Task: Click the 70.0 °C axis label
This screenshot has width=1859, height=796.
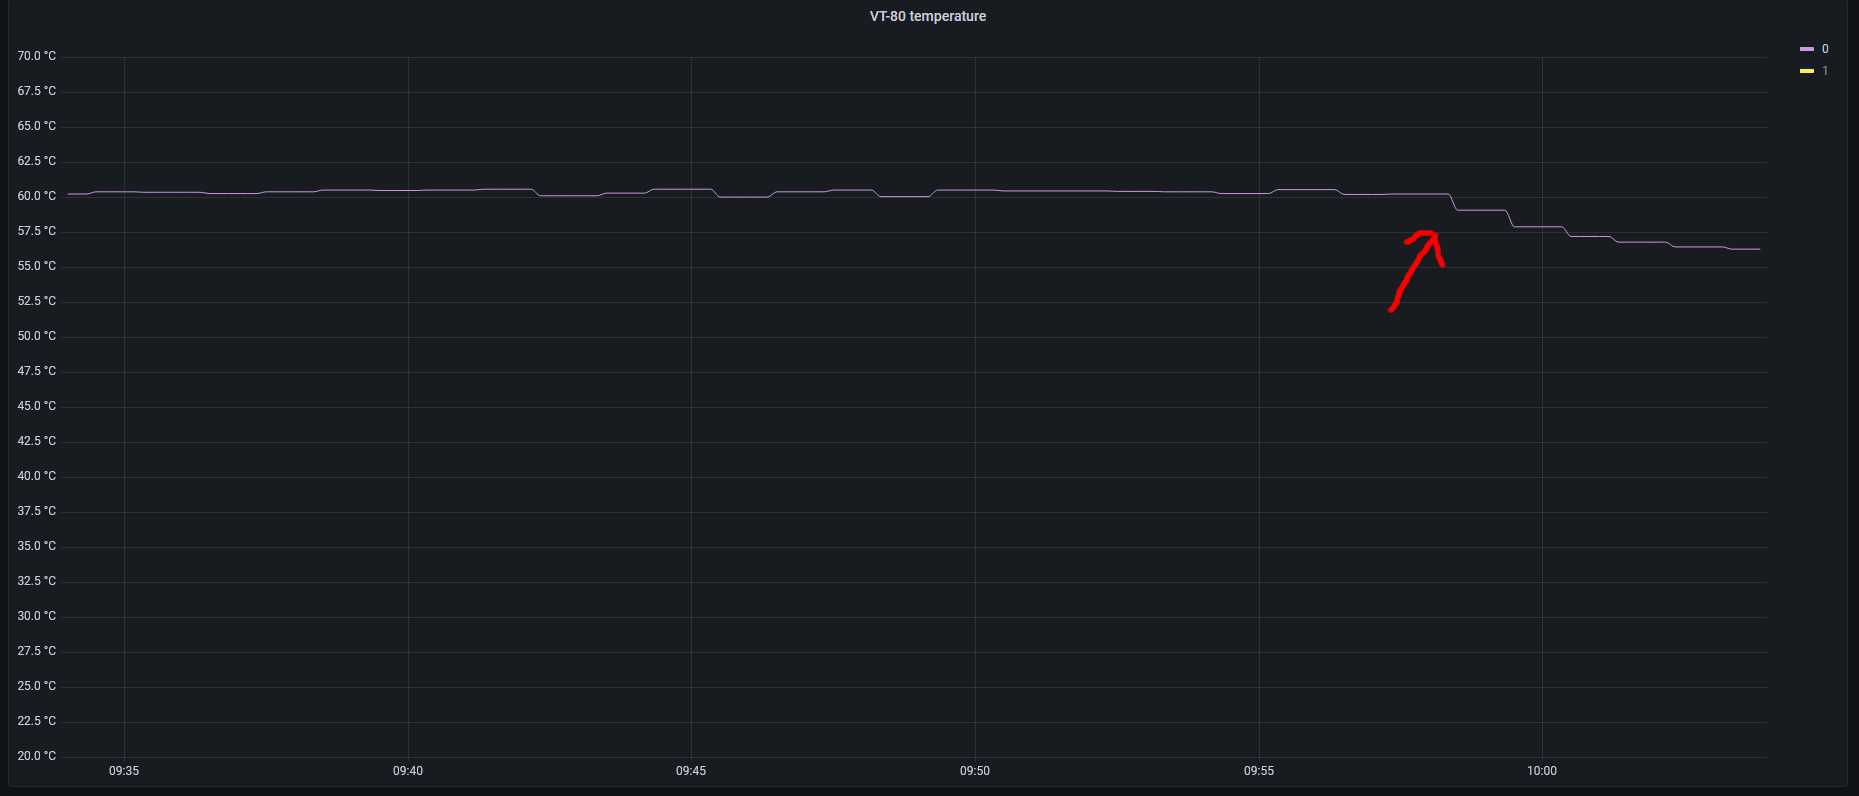Action: pyautogui.click(x=37, y=56)
